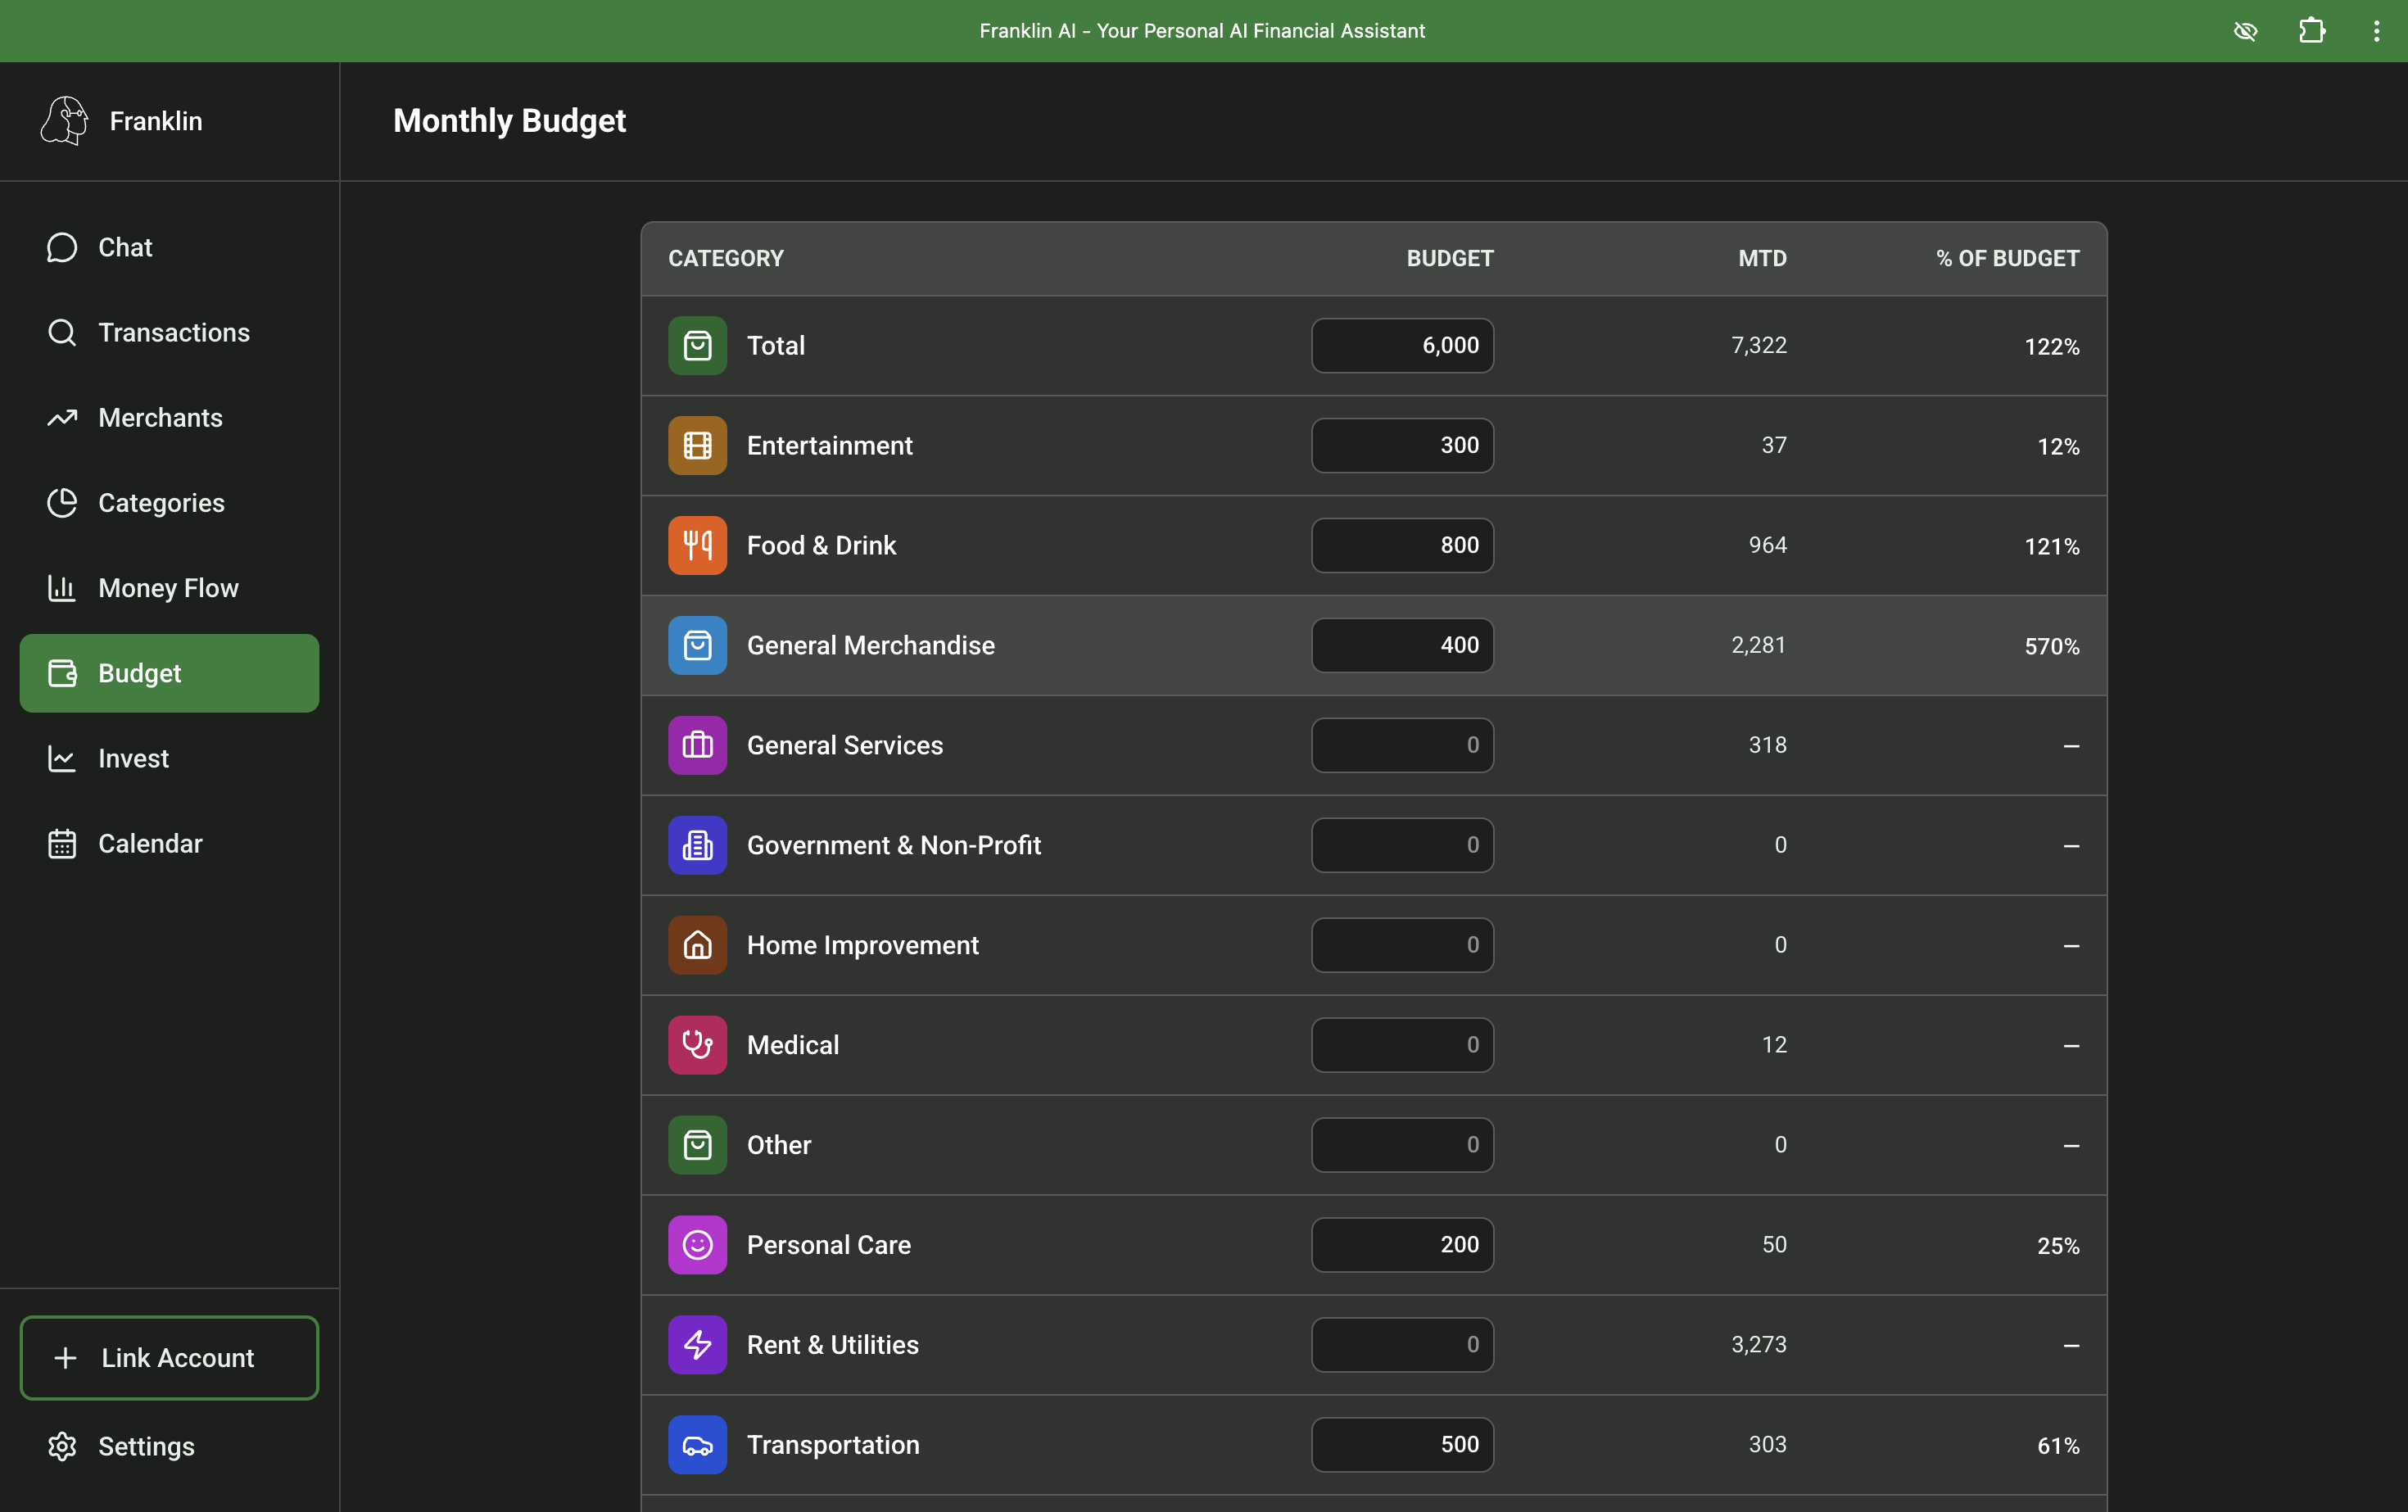The image size is (2408, 1512).
Task: Click the Settings gear icon
Action: point(62,1446)
